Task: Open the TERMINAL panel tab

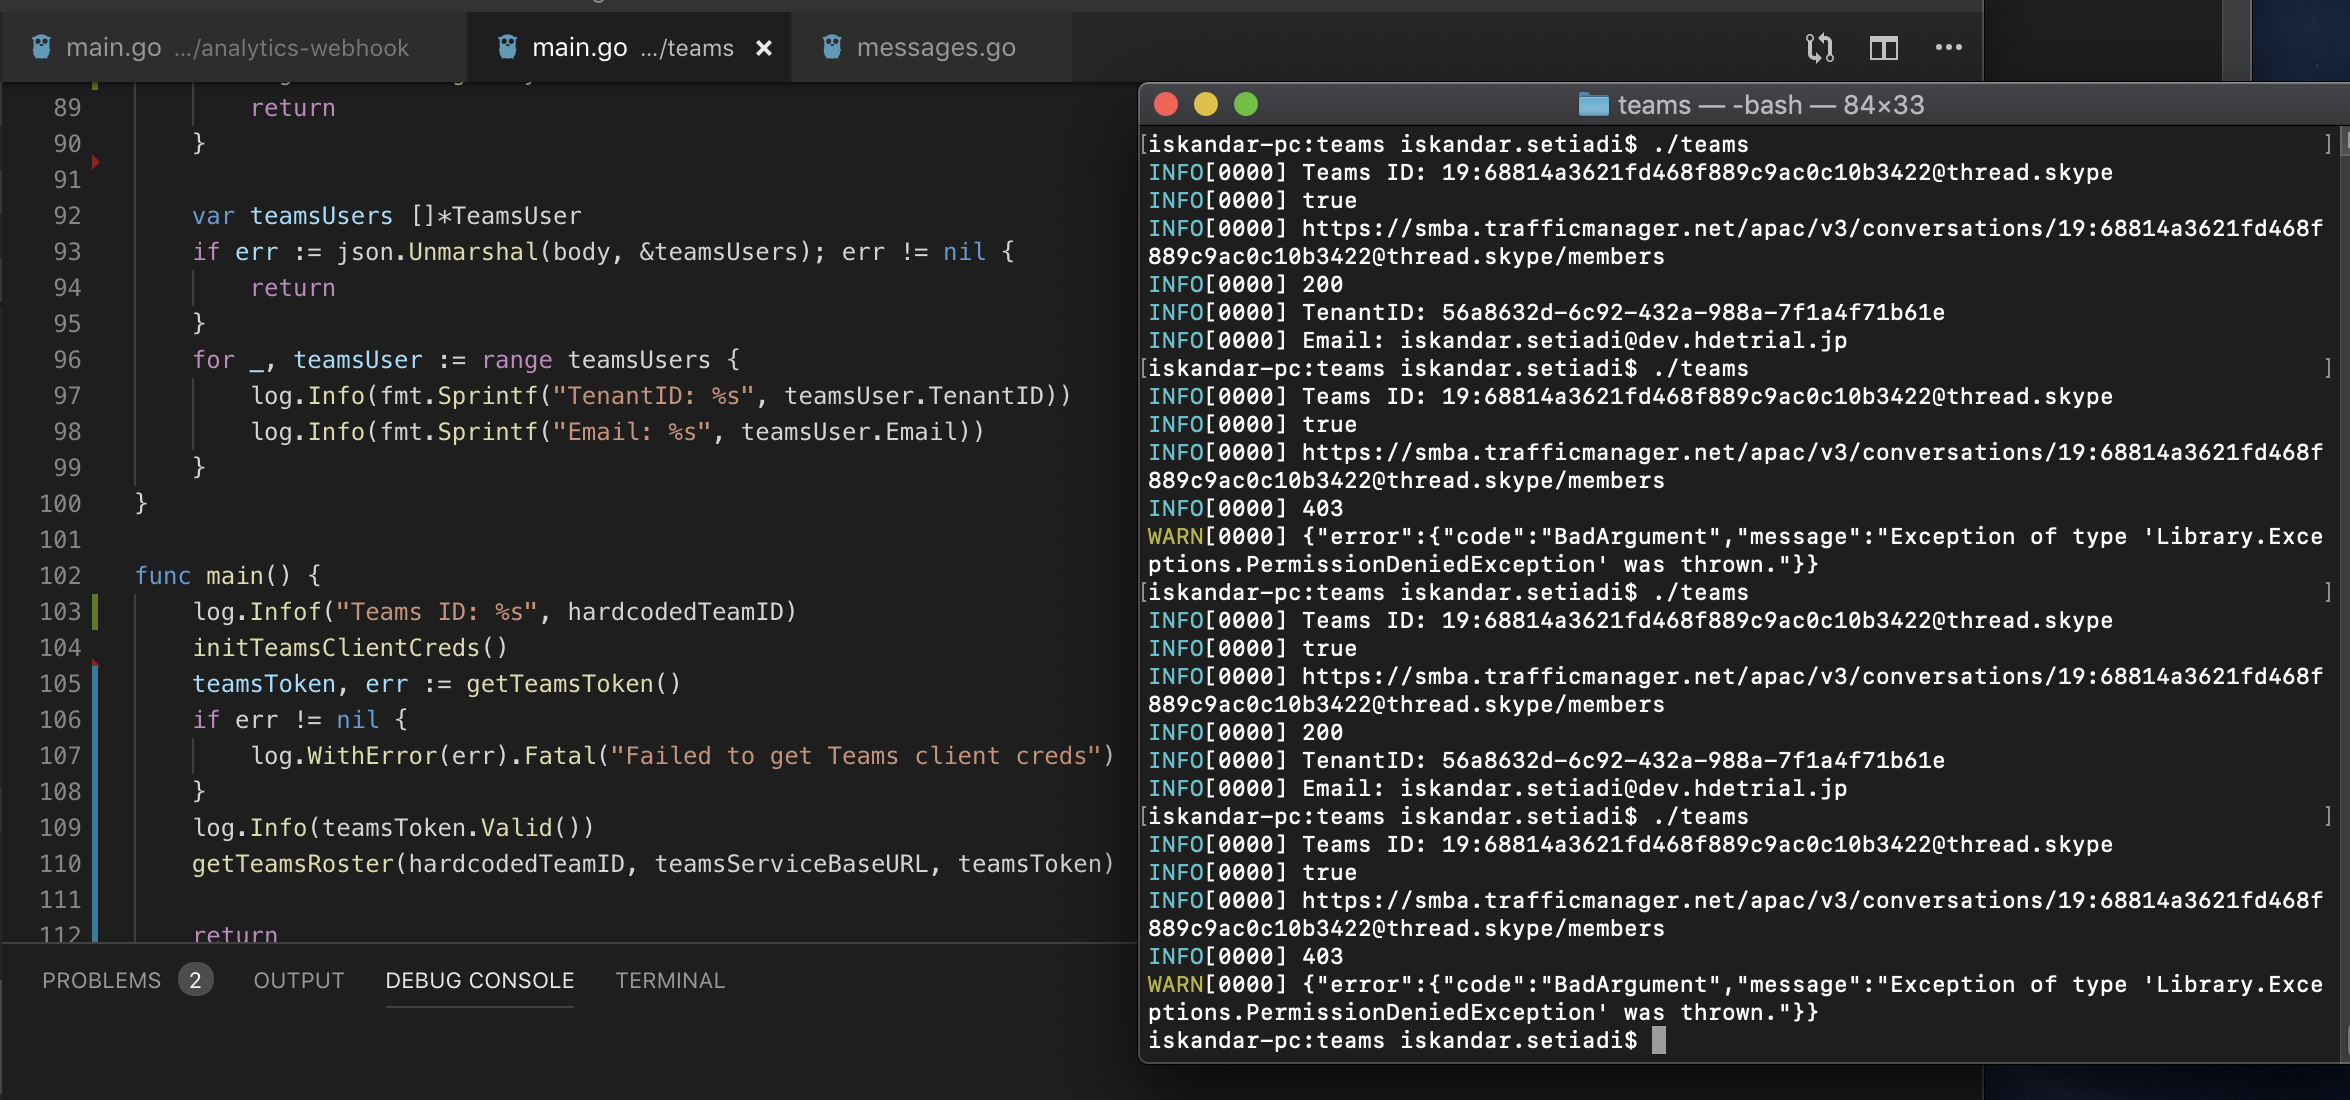Action: click(669, 980)
